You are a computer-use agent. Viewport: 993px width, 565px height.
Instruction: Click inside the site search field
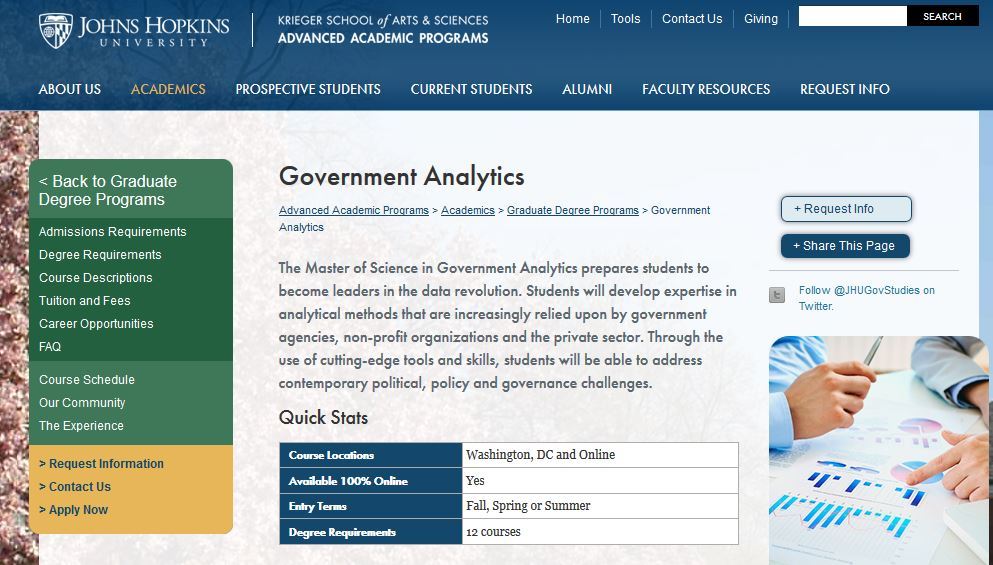coord(852,16)
